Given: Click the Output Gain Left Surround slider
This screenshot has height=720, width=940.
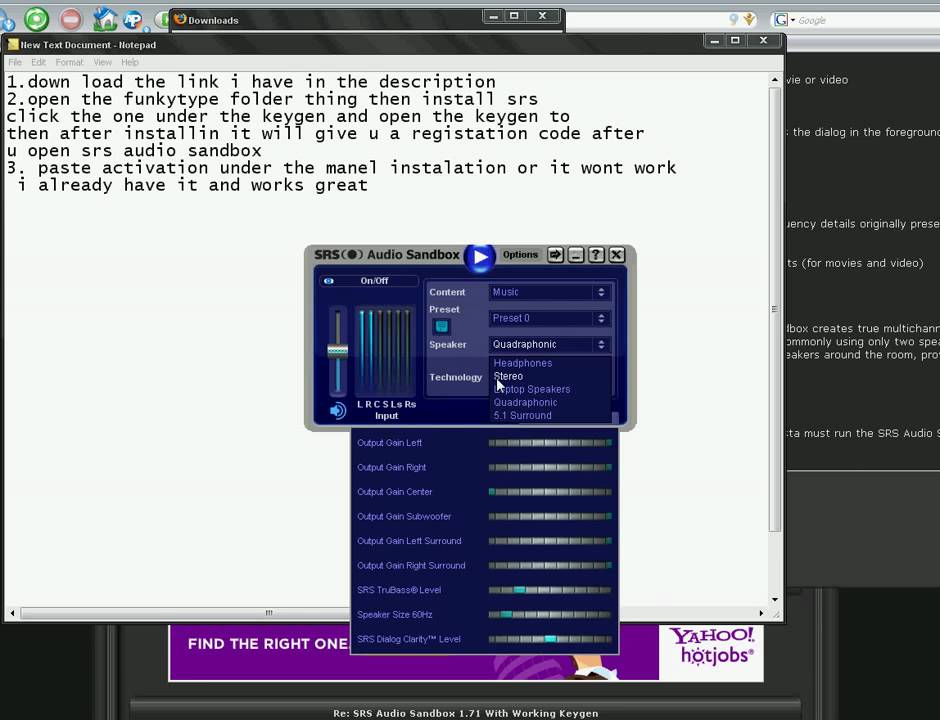Looking at the screenshot, I should 550,541.
